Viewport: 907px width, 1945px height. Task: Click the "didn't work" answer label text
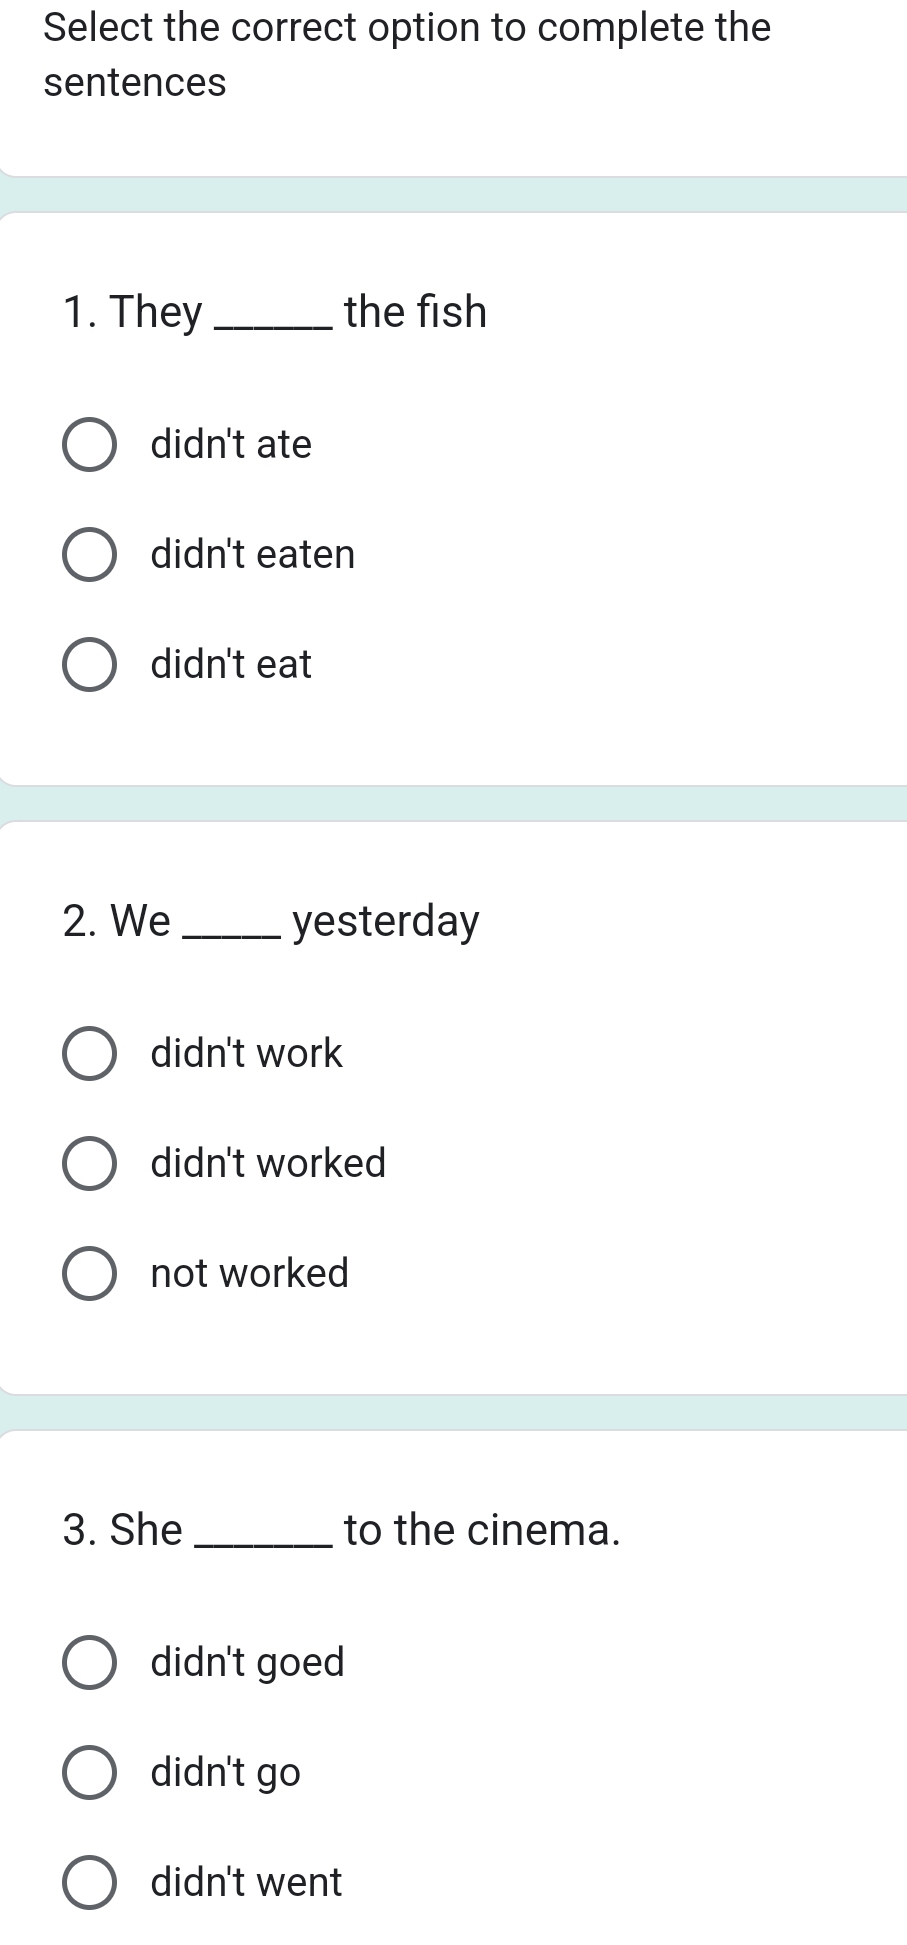pyautogui.click(x=246, y=1054)
